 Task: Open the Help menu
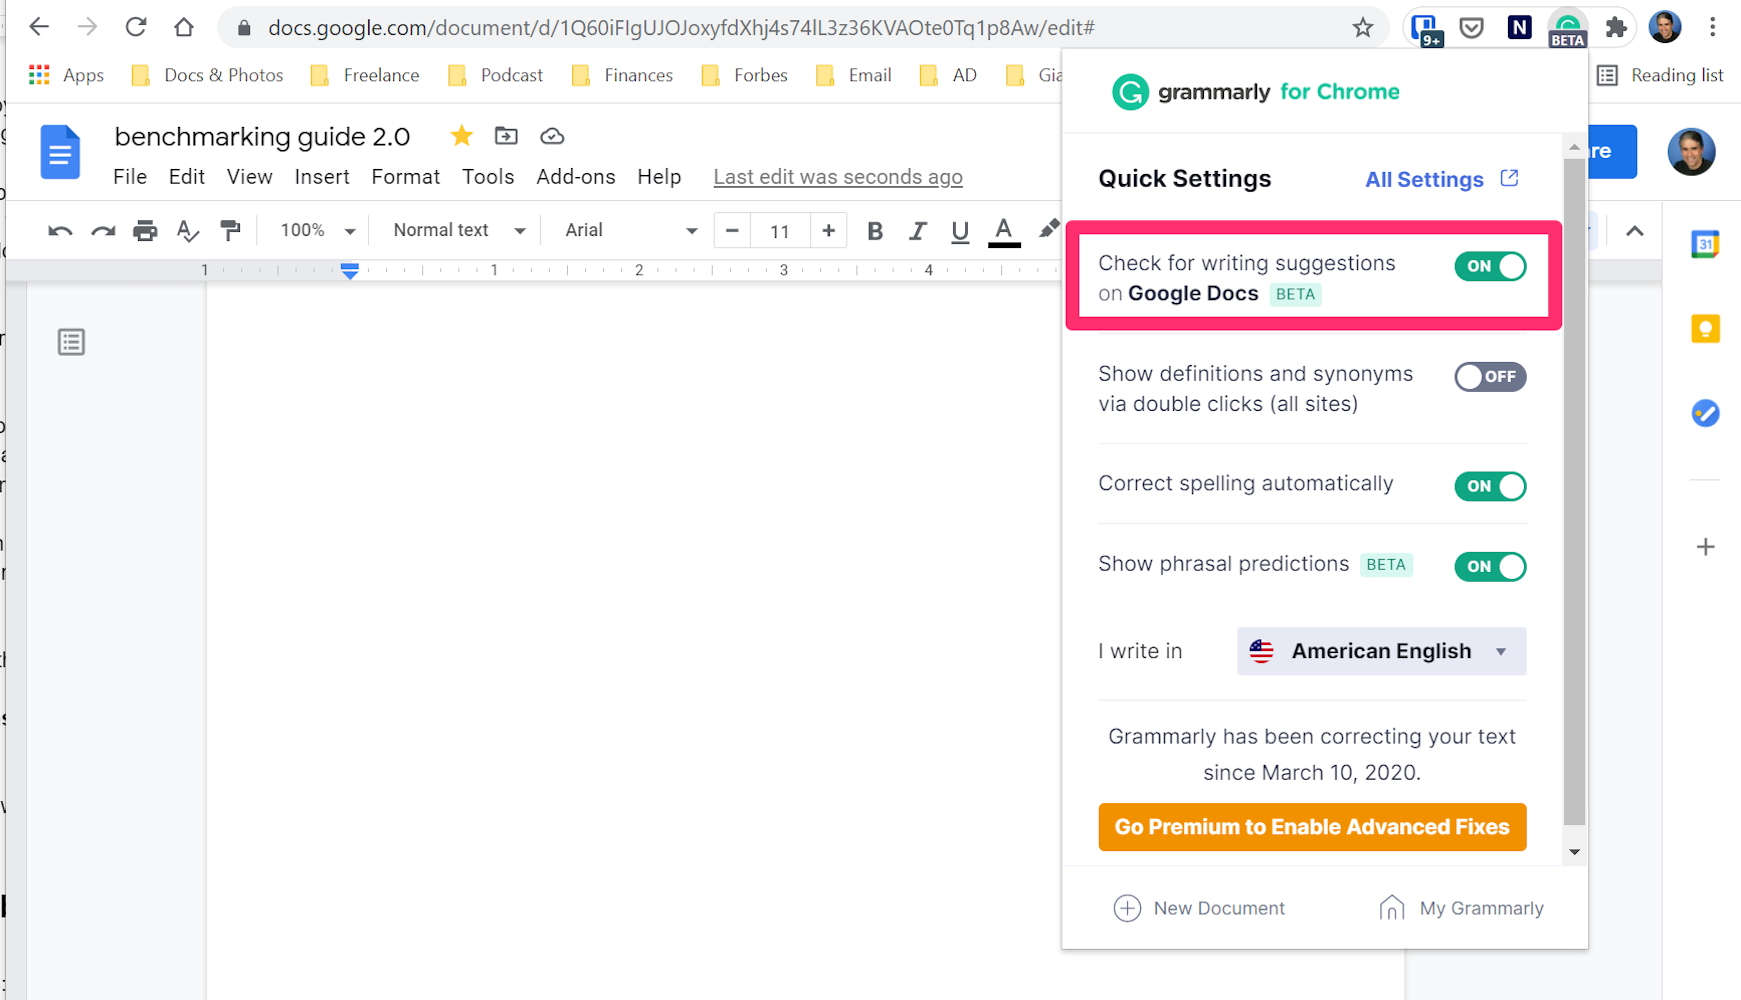click(659, 177)
